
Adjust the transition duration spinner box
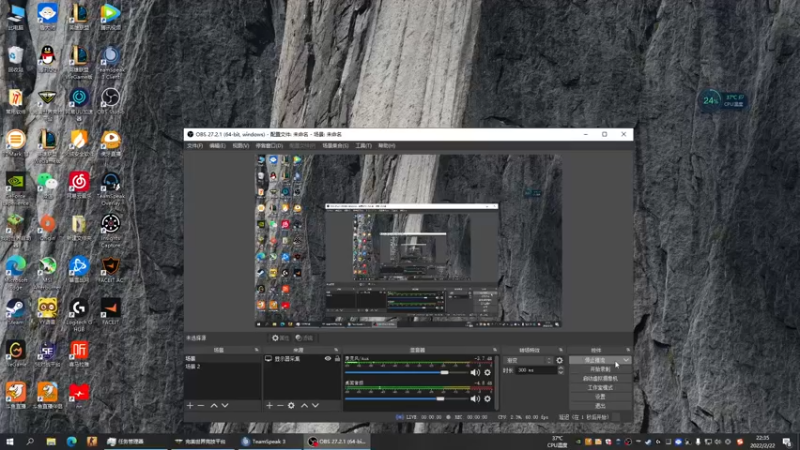pyautogui.click(x=534, y=370)
